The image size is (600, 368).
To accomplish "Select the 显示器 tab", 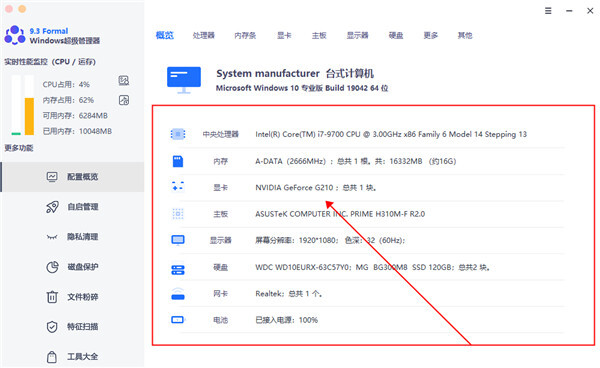I will coord(357,36).
